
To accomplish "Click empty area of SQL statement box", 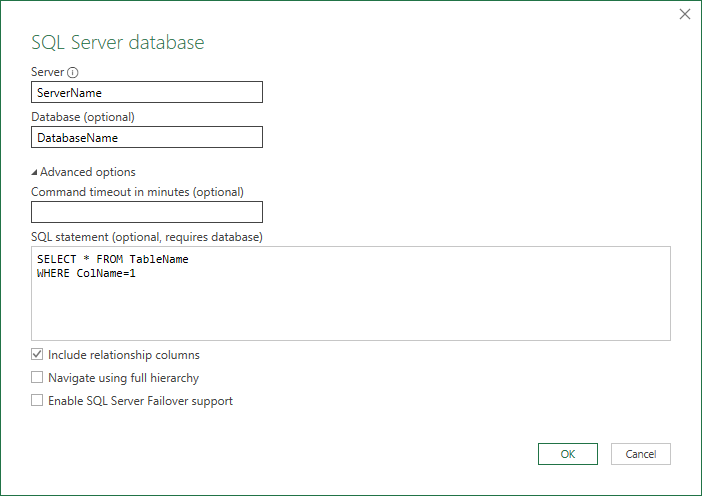I will (350, 310).
